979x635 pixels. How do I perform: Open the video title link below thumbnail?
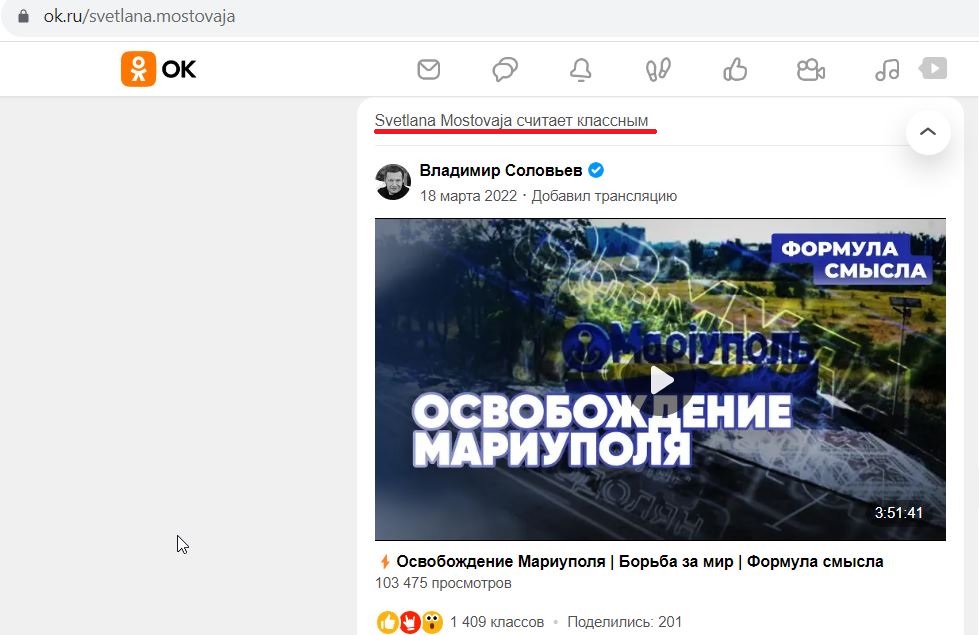(639, 561)
